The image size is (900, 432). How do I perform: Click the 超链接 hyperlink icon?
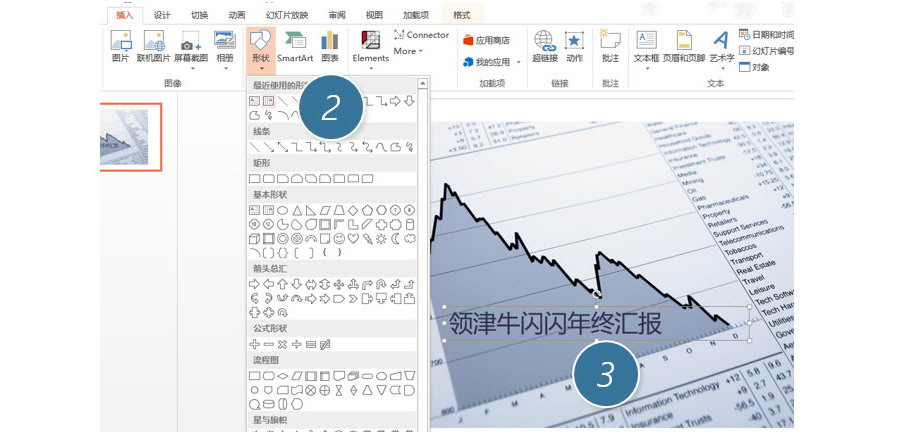545,40
